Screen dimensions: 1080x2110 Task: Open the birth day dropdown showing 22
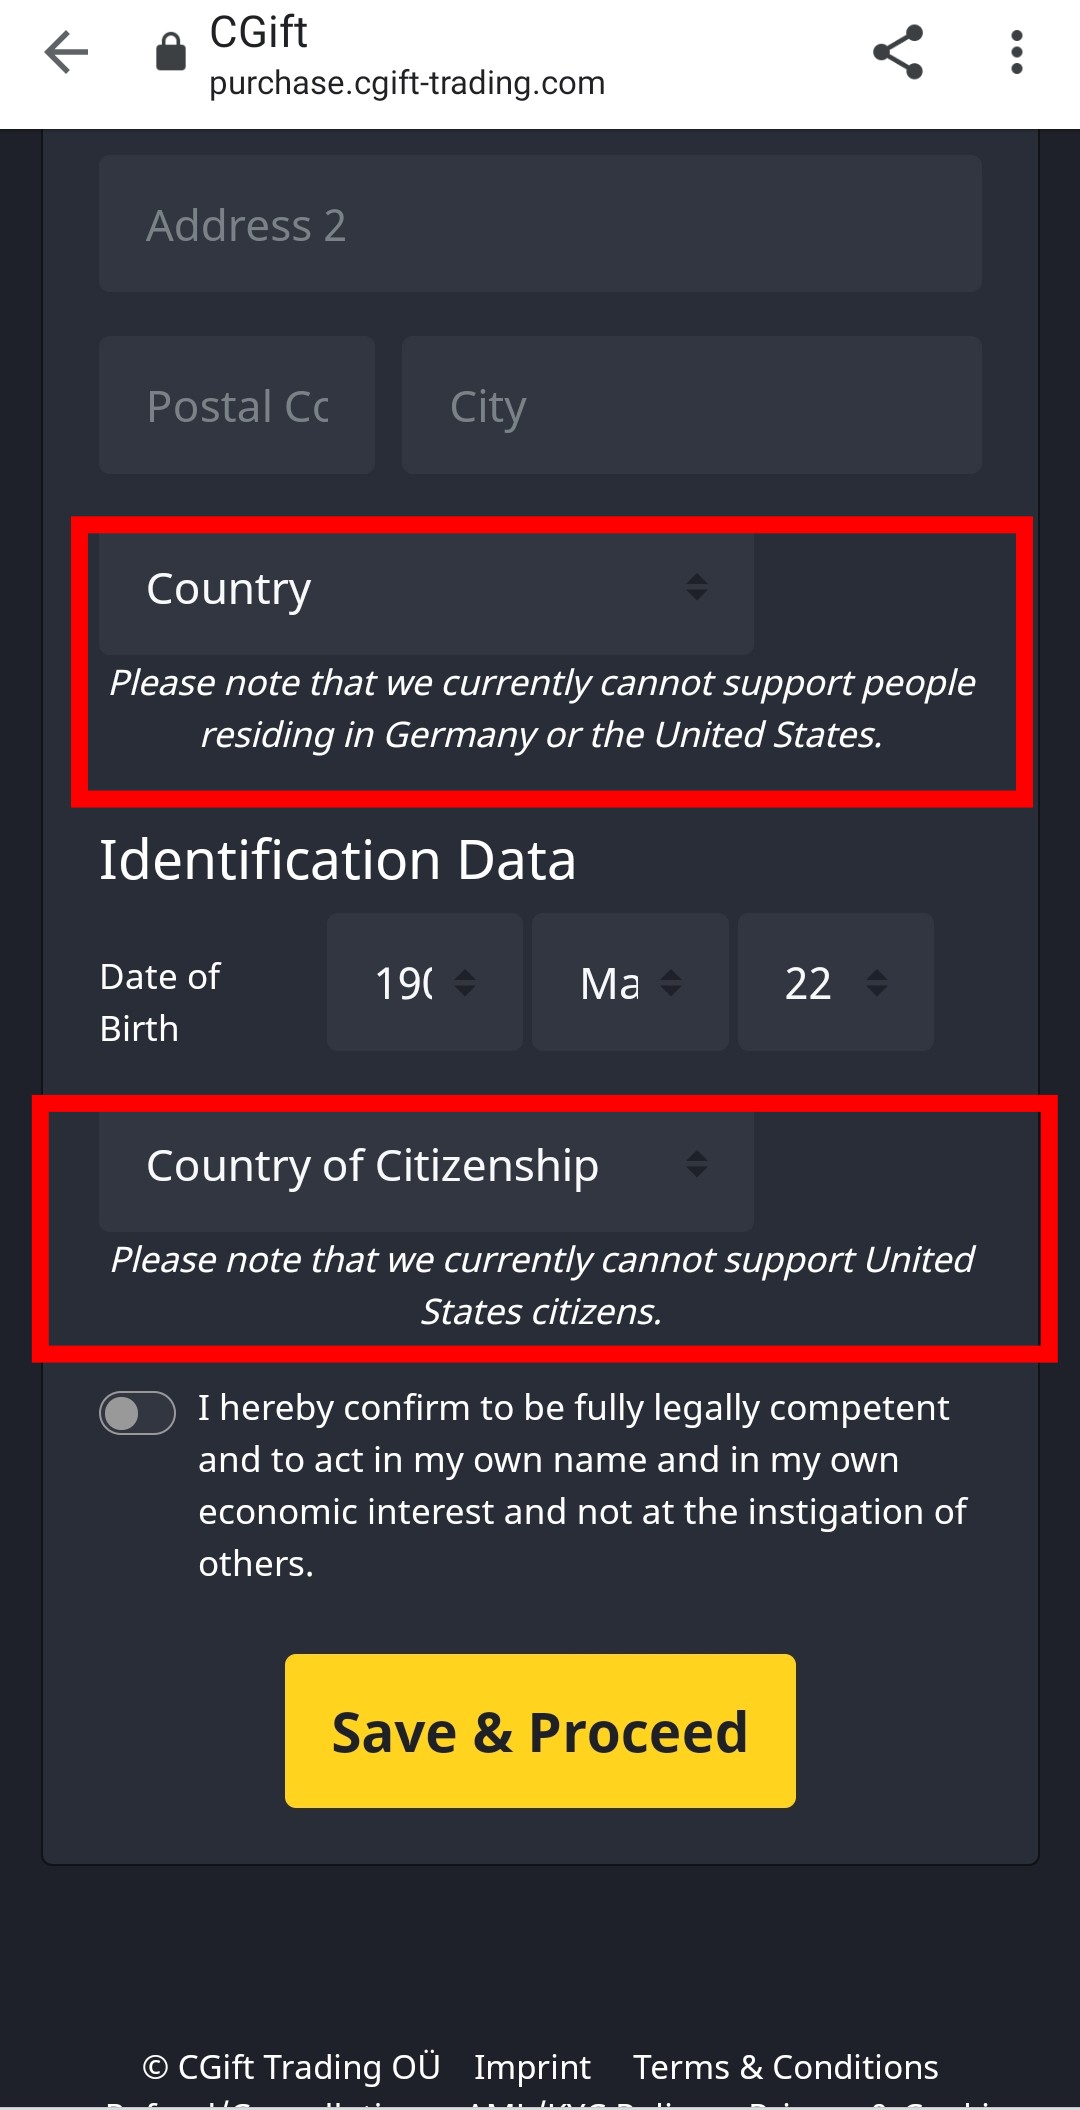point(835,983)
